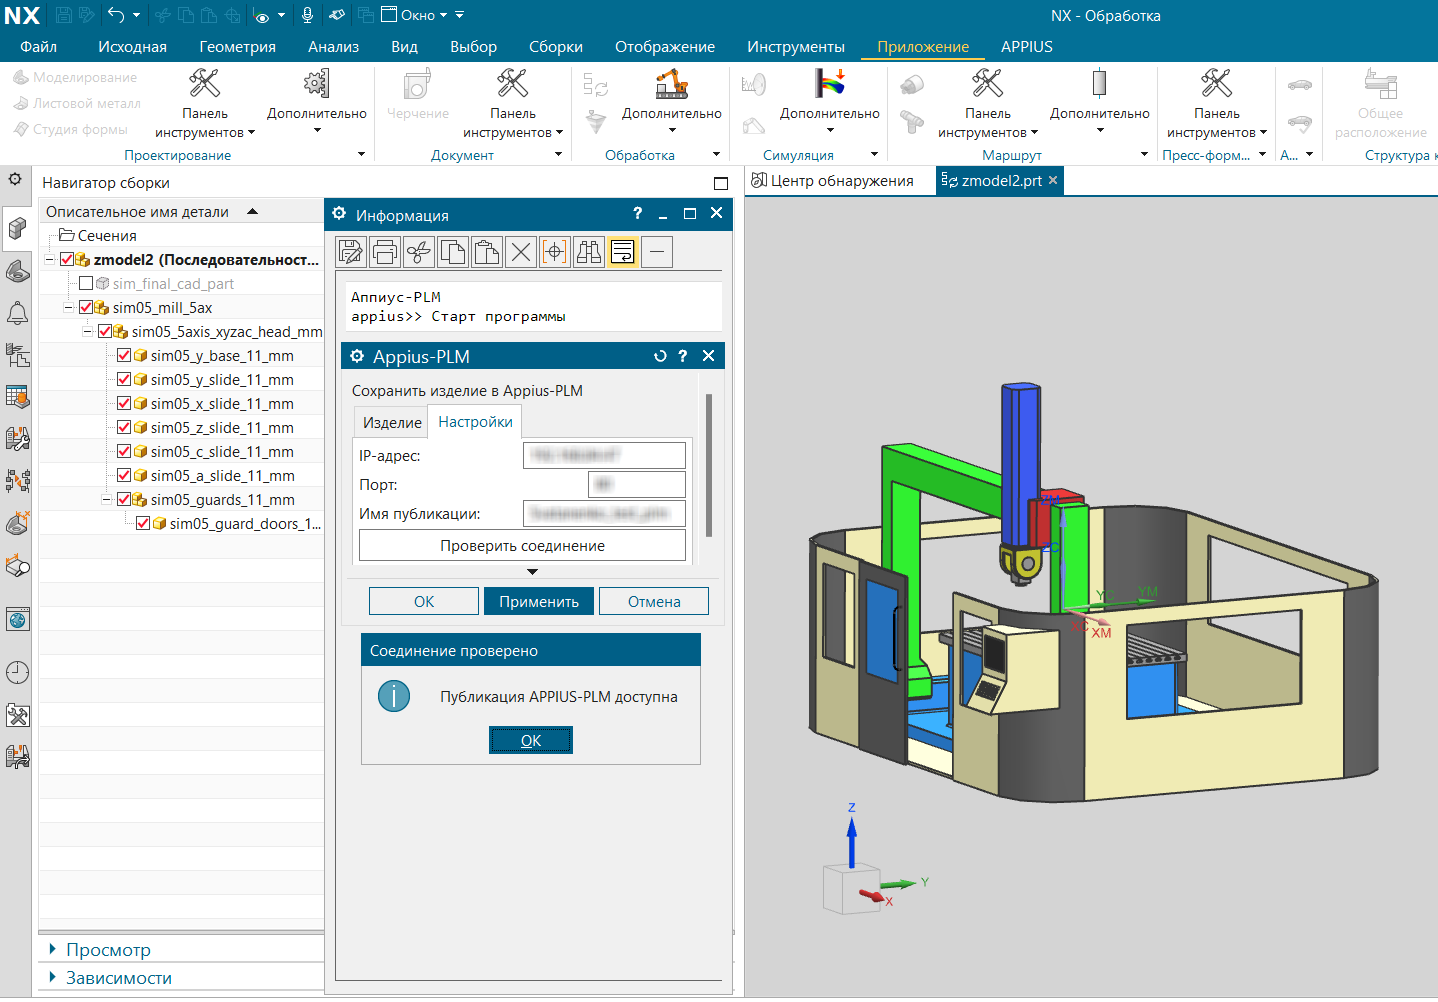Screen dimensions: 1438x1002
Task: Click the bell notifications icon in left sidebar
Action: click(x=17, y=313)
